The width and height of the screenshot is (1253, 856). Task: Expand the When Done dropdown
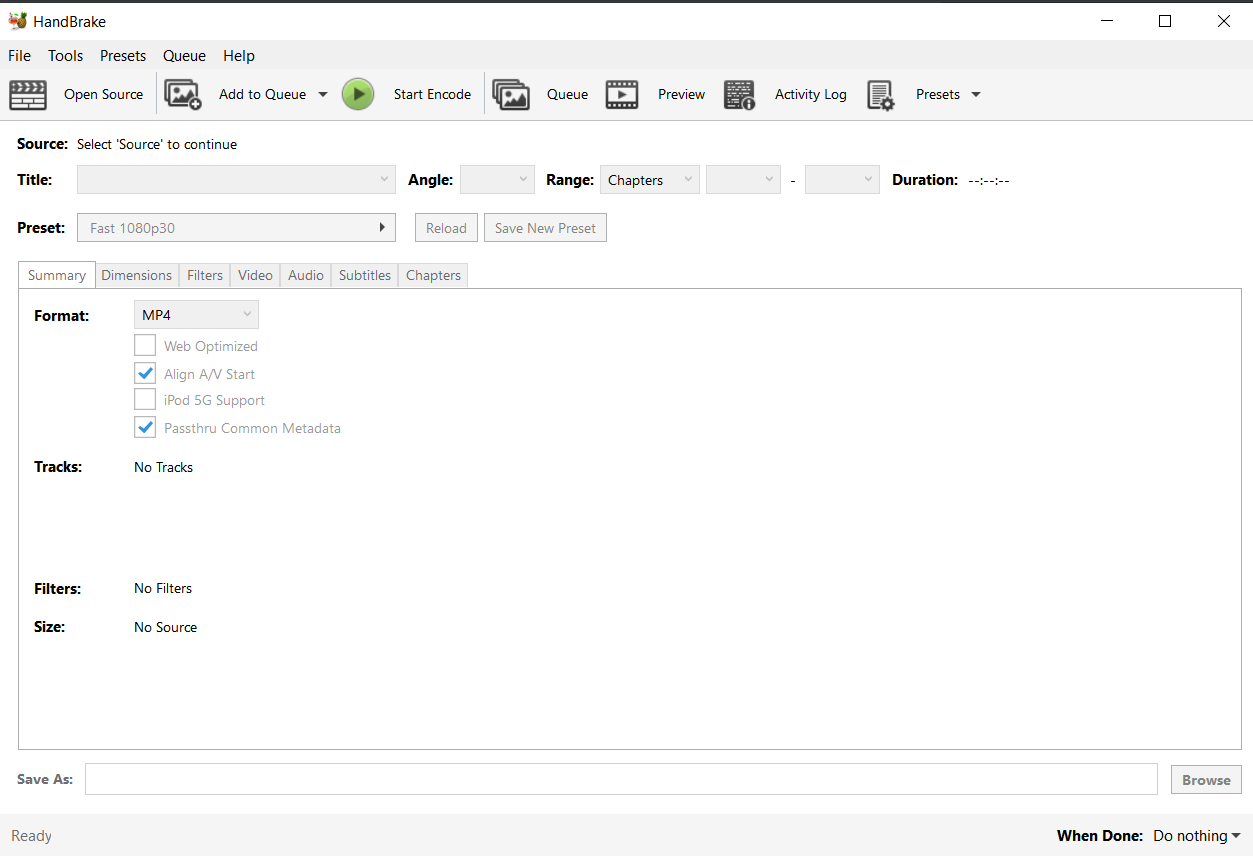pos(1196,835)
